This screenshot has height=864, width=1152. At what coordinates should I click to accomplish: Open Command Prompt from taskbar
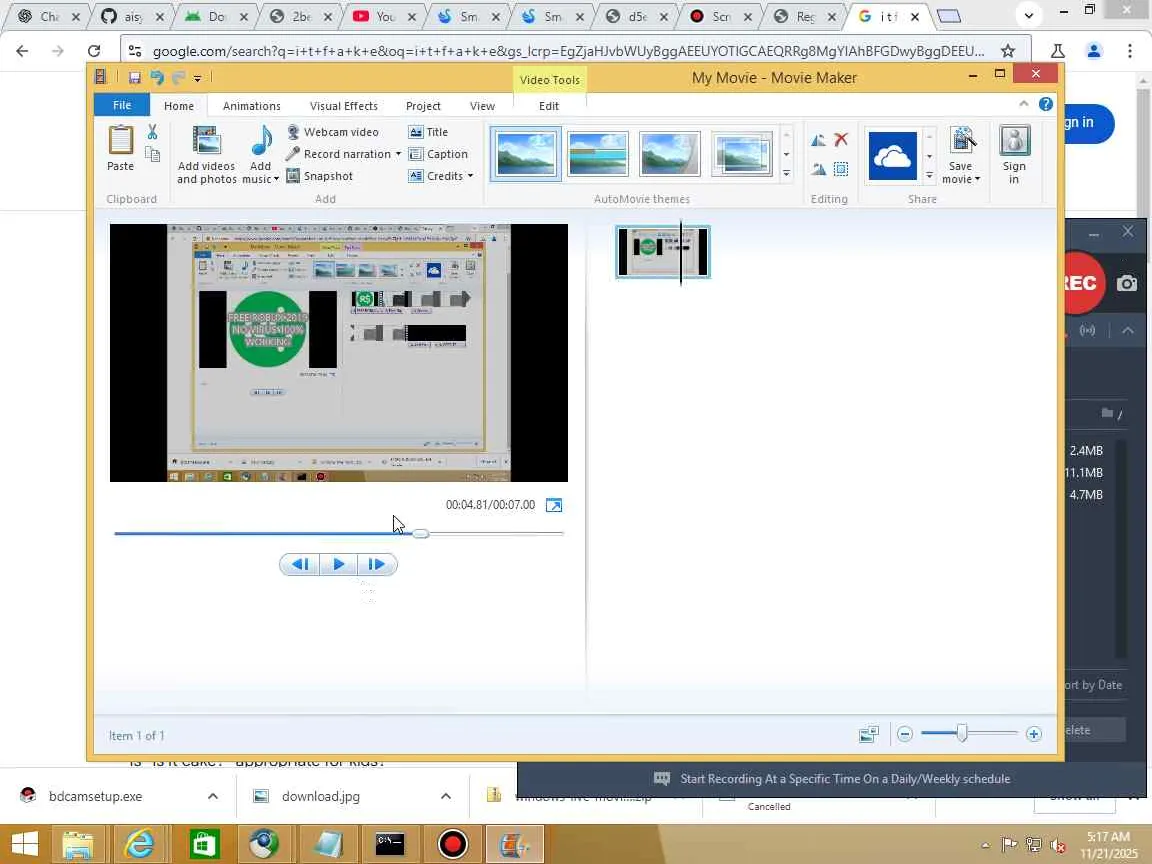click(x=389, y=844)
